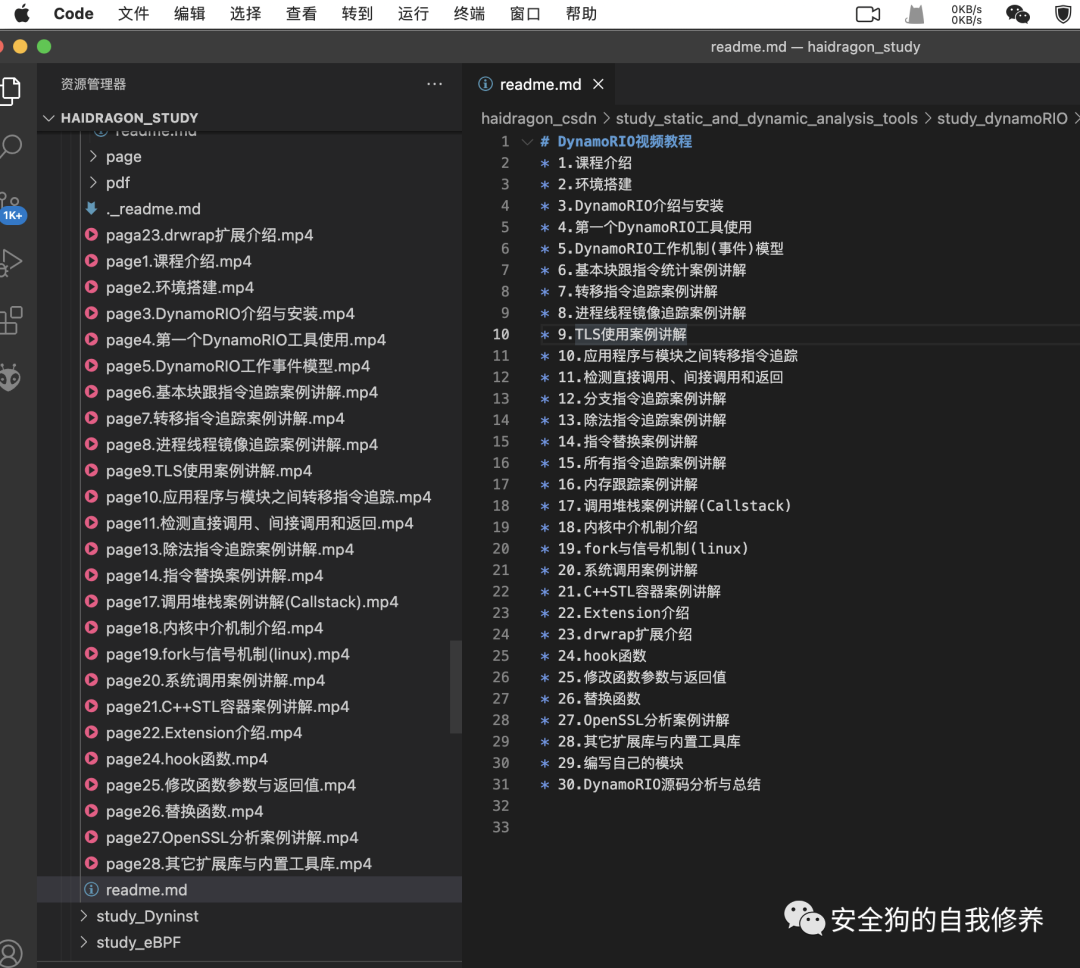Click the 资源管理器 panel title
The width and height of the screenshot is (1080, 968).
93,84
